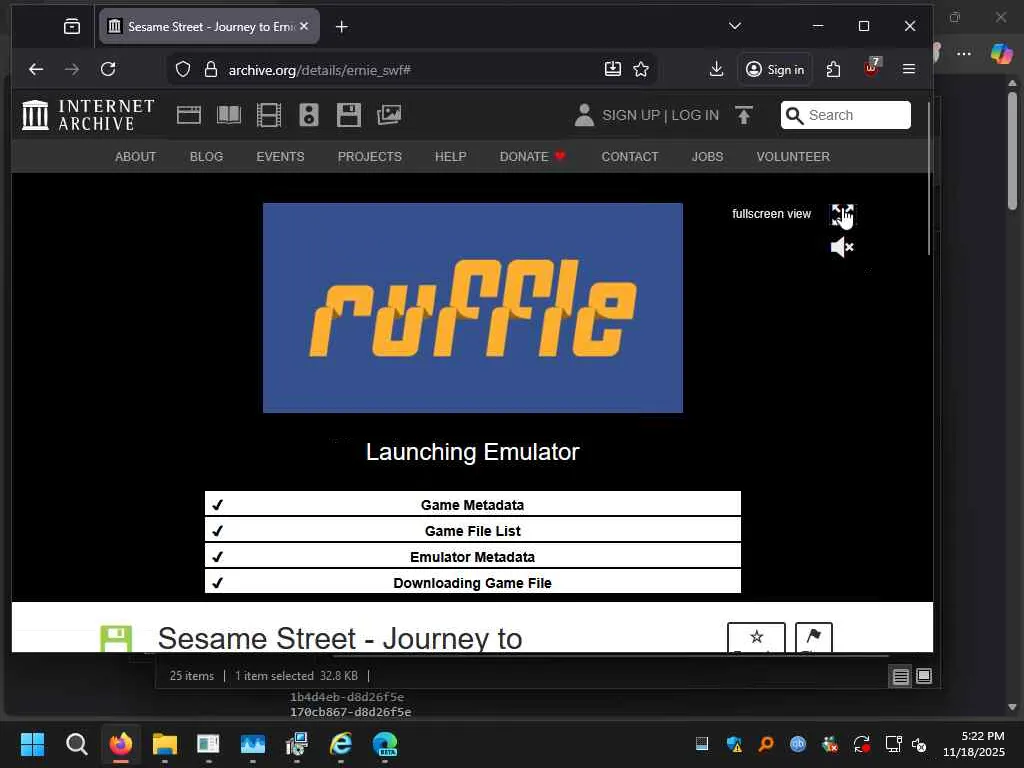Open tracking protection shield icon
The width and height of the screenshot is (1024, 768).
(183, 69)
